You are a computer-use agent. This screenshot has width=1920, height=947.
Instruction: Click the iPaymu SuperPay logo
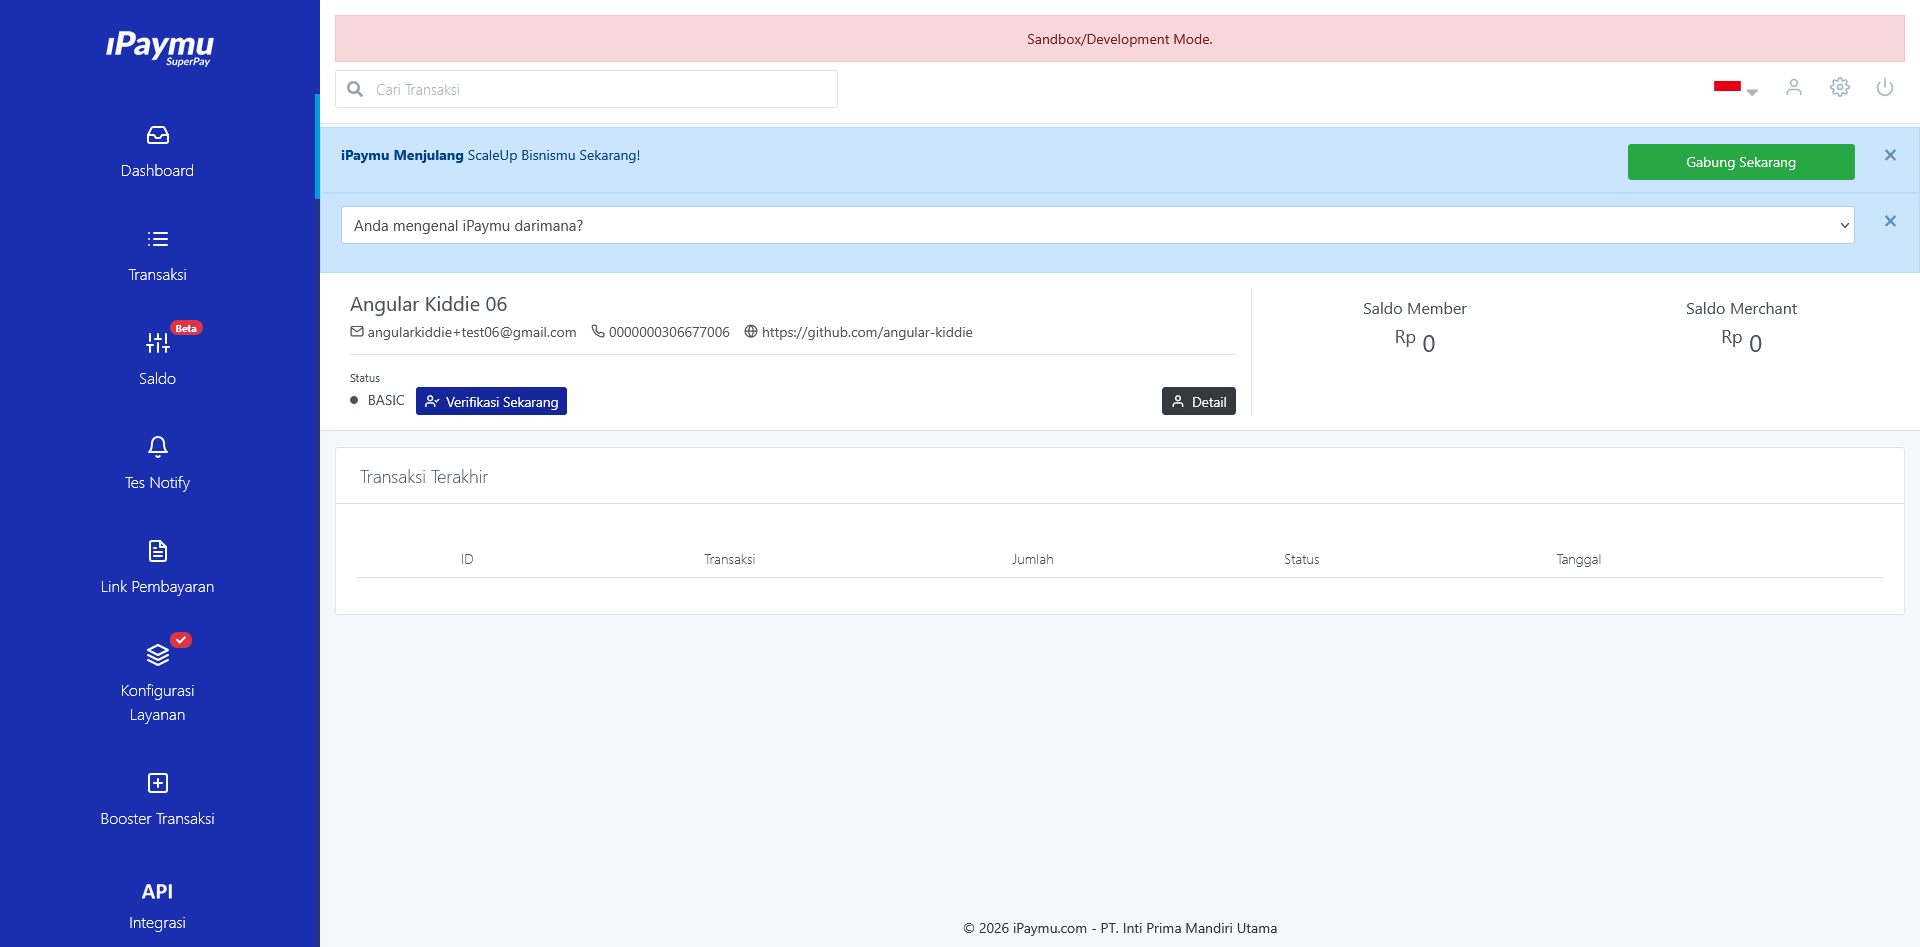160,47
